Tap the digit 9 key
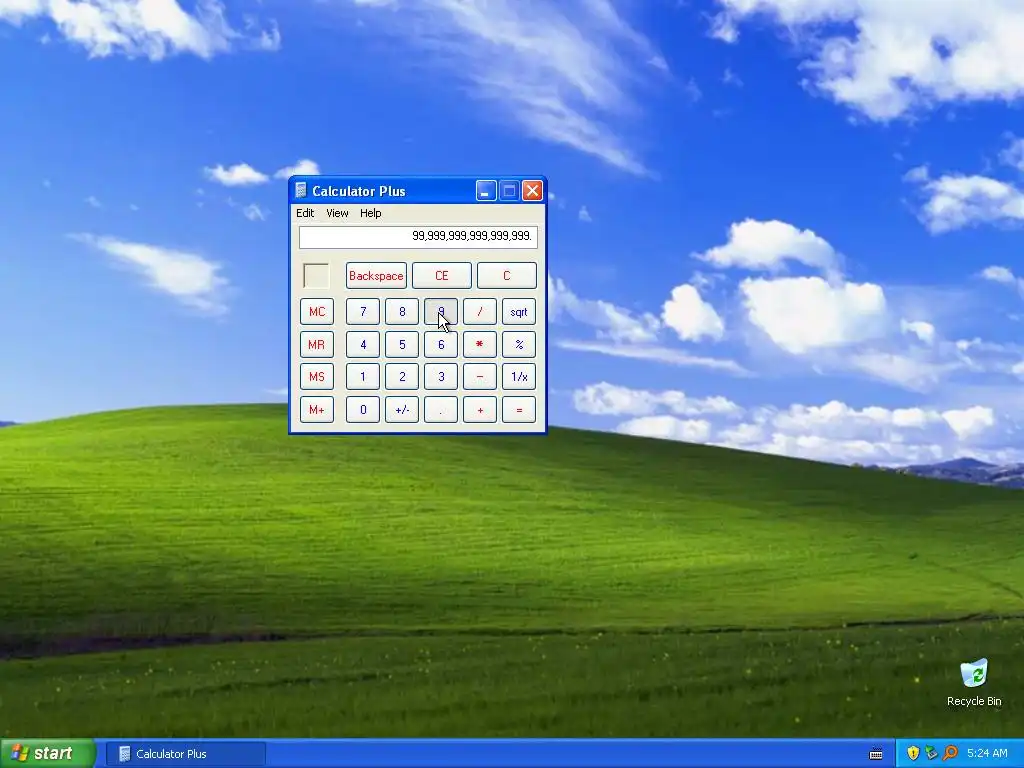Image resolution: width=1024 pixels, height=768 pixels. tap(441, 312)
